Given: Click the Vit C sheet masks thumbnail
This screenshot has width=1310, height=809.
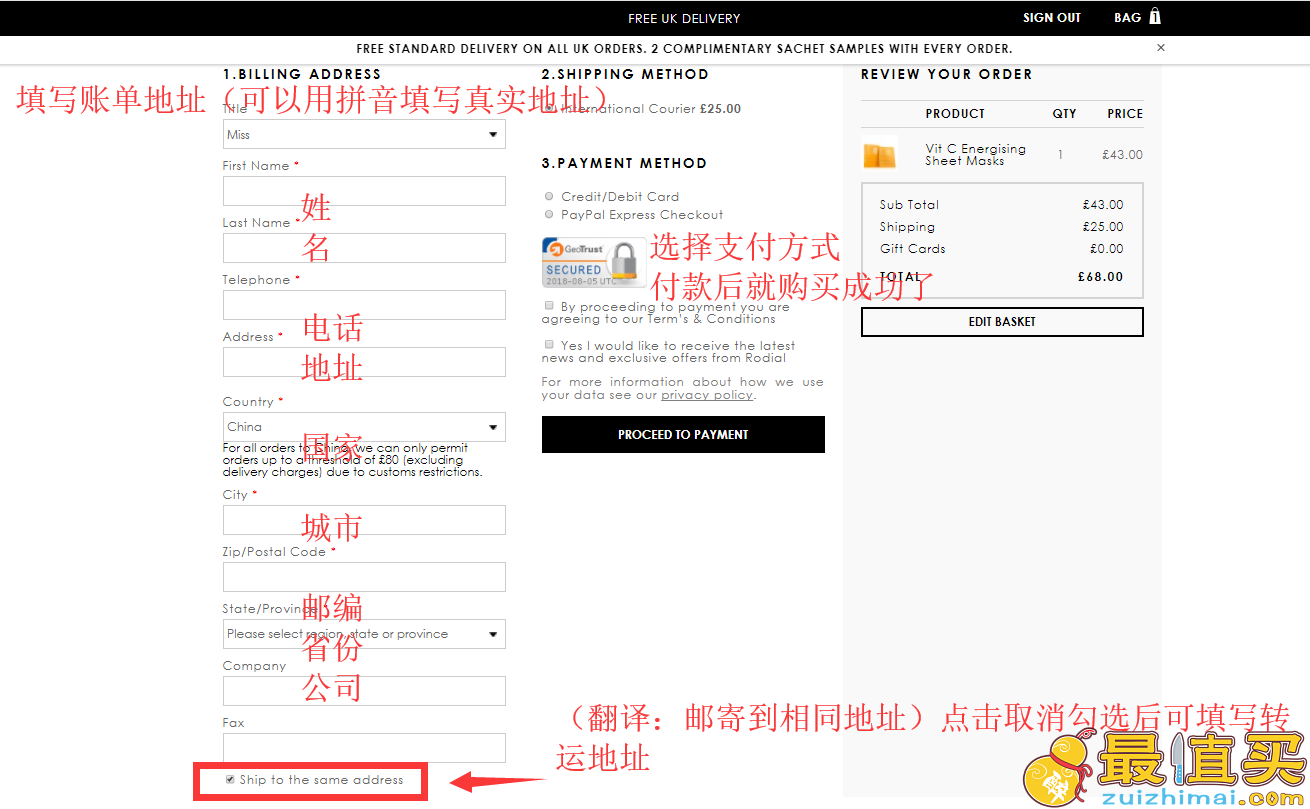Looking at the screenshot, I should tap(879, 155).
